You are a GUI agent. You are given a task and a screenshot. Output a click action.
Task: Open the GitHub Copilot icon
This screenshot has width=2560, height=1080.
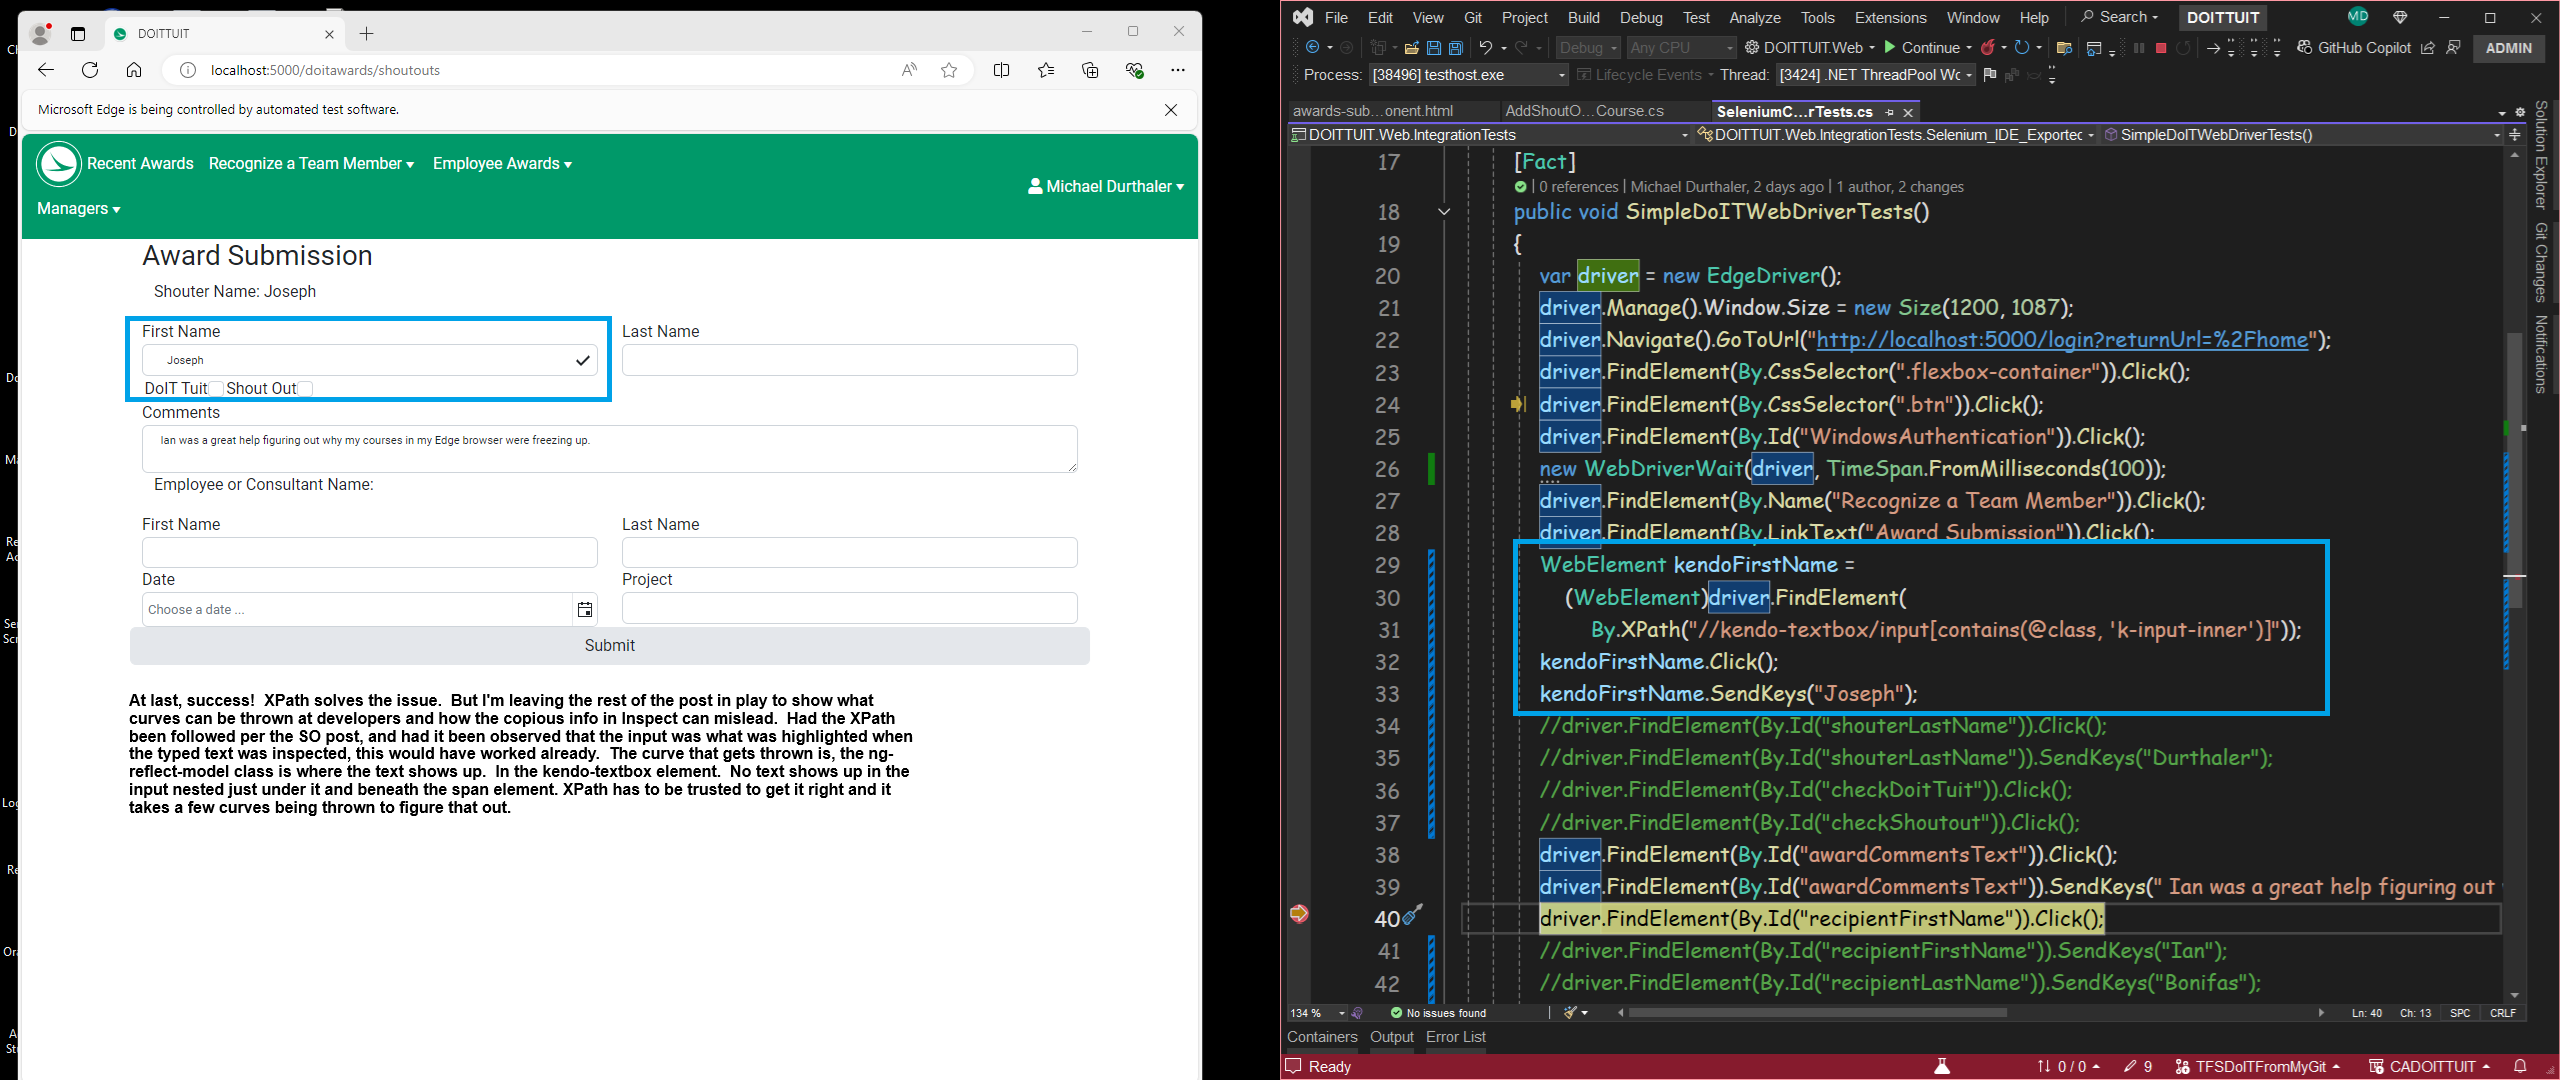tap(2305, 48)
